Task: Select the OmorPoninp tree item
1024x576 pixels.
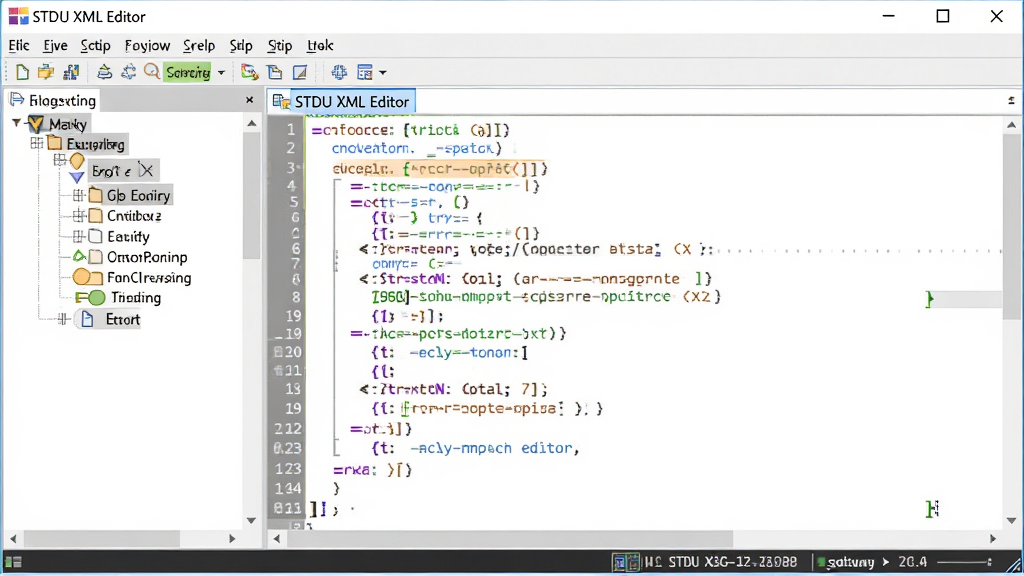Action: [x=147, y=257]
